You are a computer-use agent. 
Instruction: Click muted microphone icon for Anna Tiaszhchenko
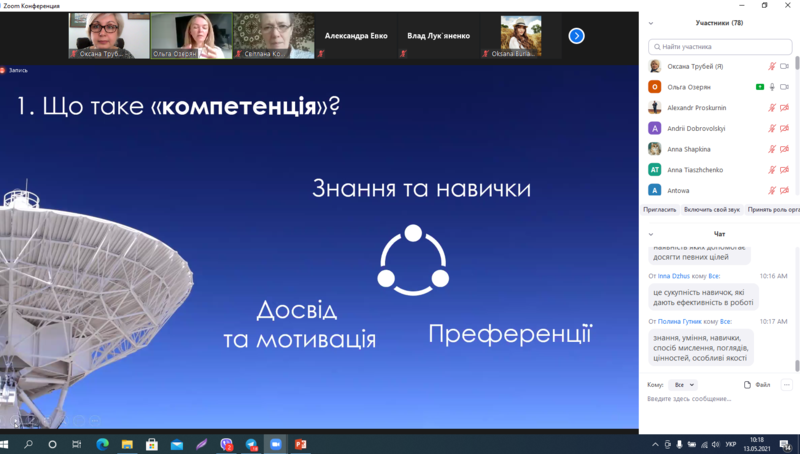[x=772, y=170]
